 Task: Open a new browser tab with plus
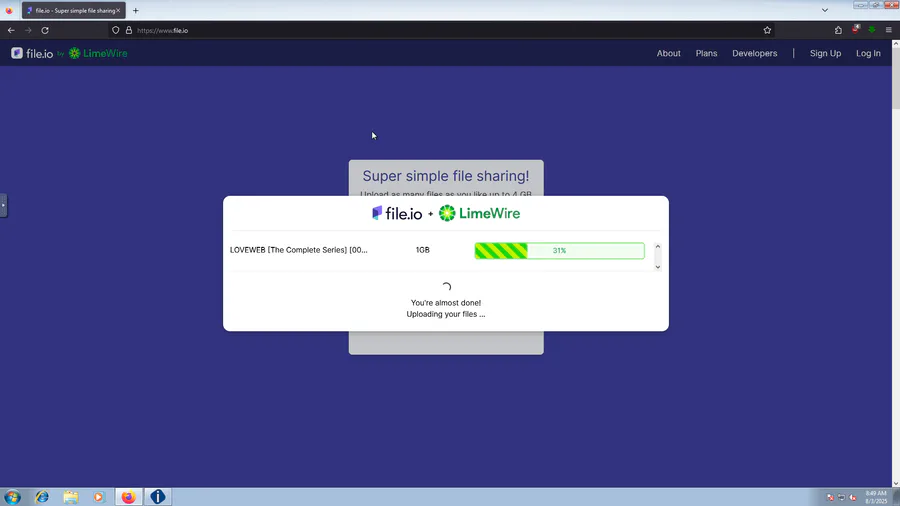tap(135, 10)
